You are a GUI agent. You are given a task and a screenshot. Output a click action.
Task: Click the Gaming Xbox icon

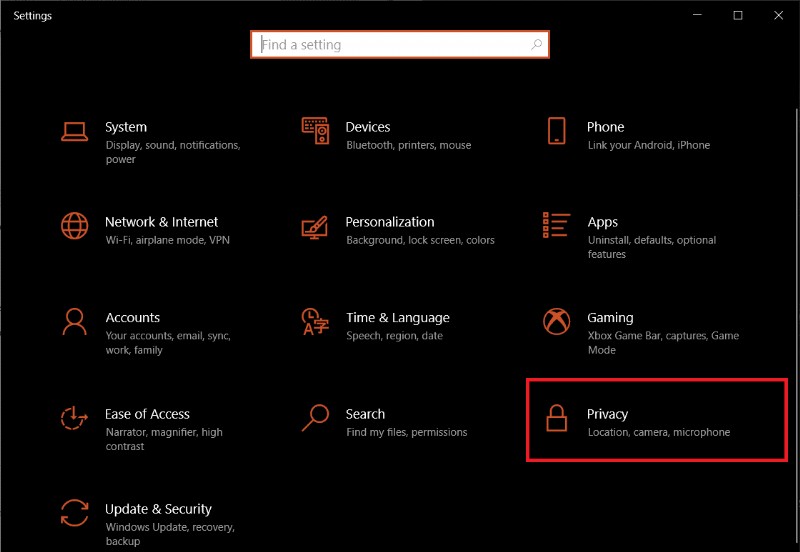coord(557,321)
